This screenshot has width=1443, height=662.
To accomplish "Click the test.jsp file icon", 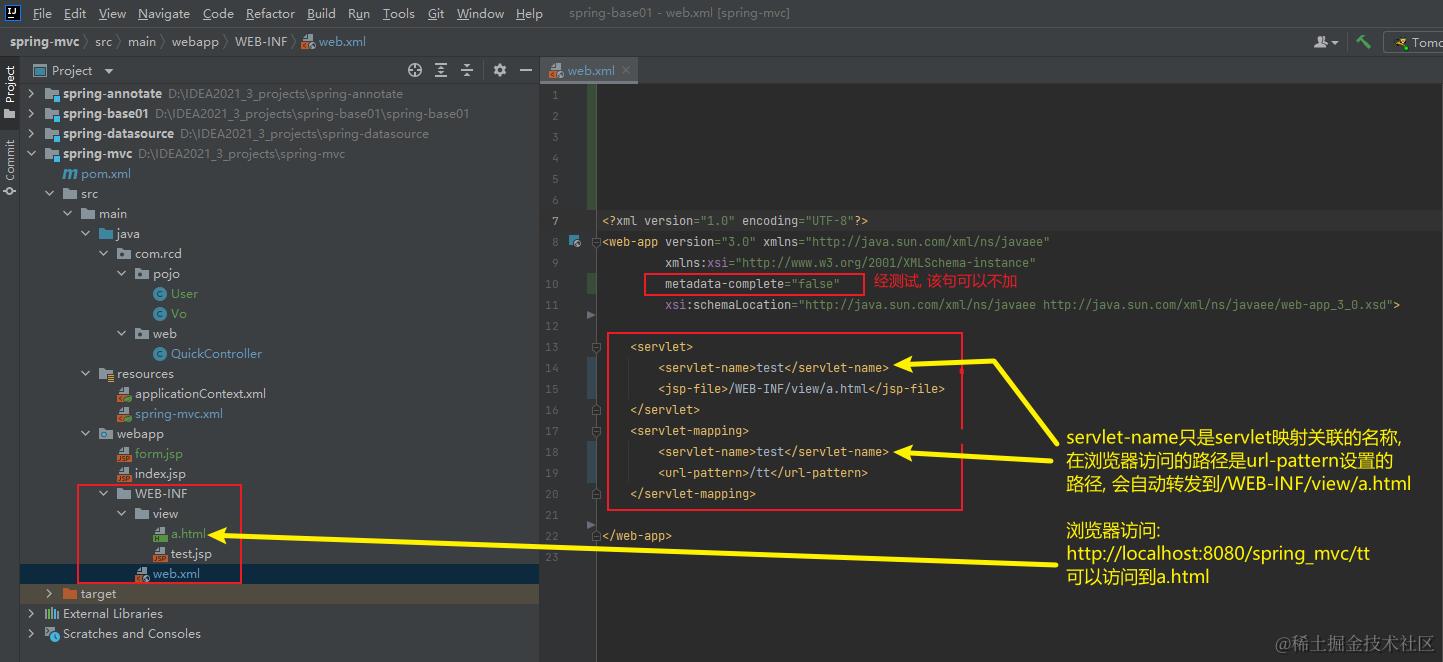I will (160, 554).
